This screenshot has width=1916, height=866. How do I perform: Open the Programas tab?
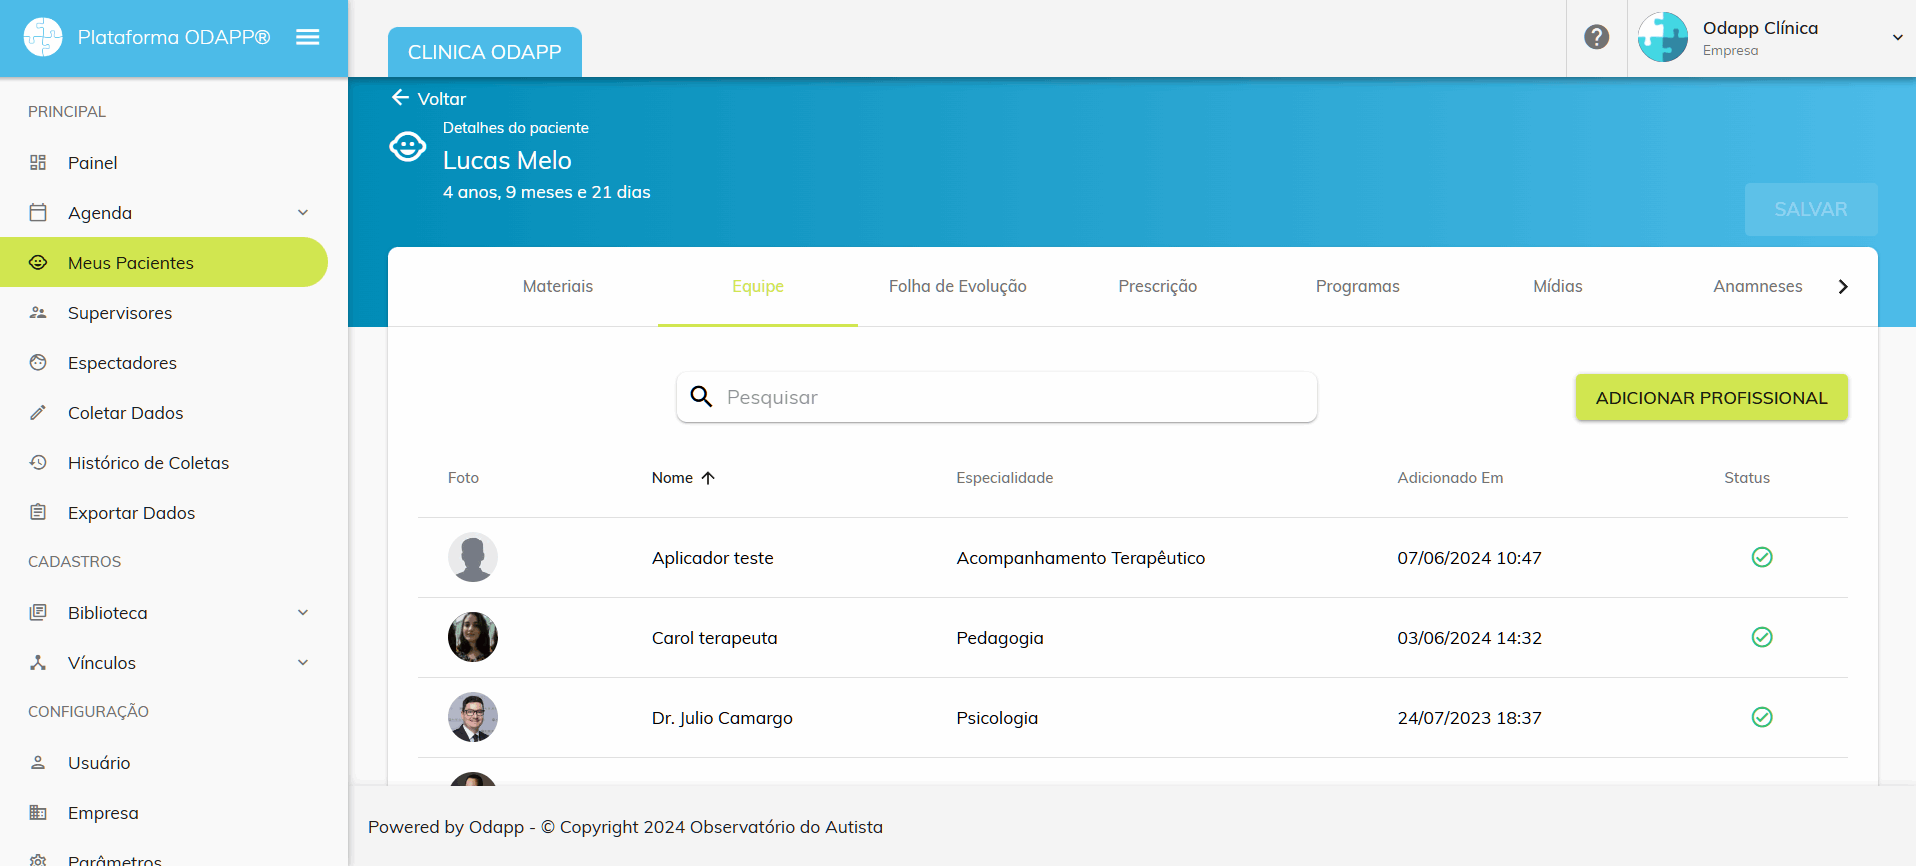pos(1358,286)
